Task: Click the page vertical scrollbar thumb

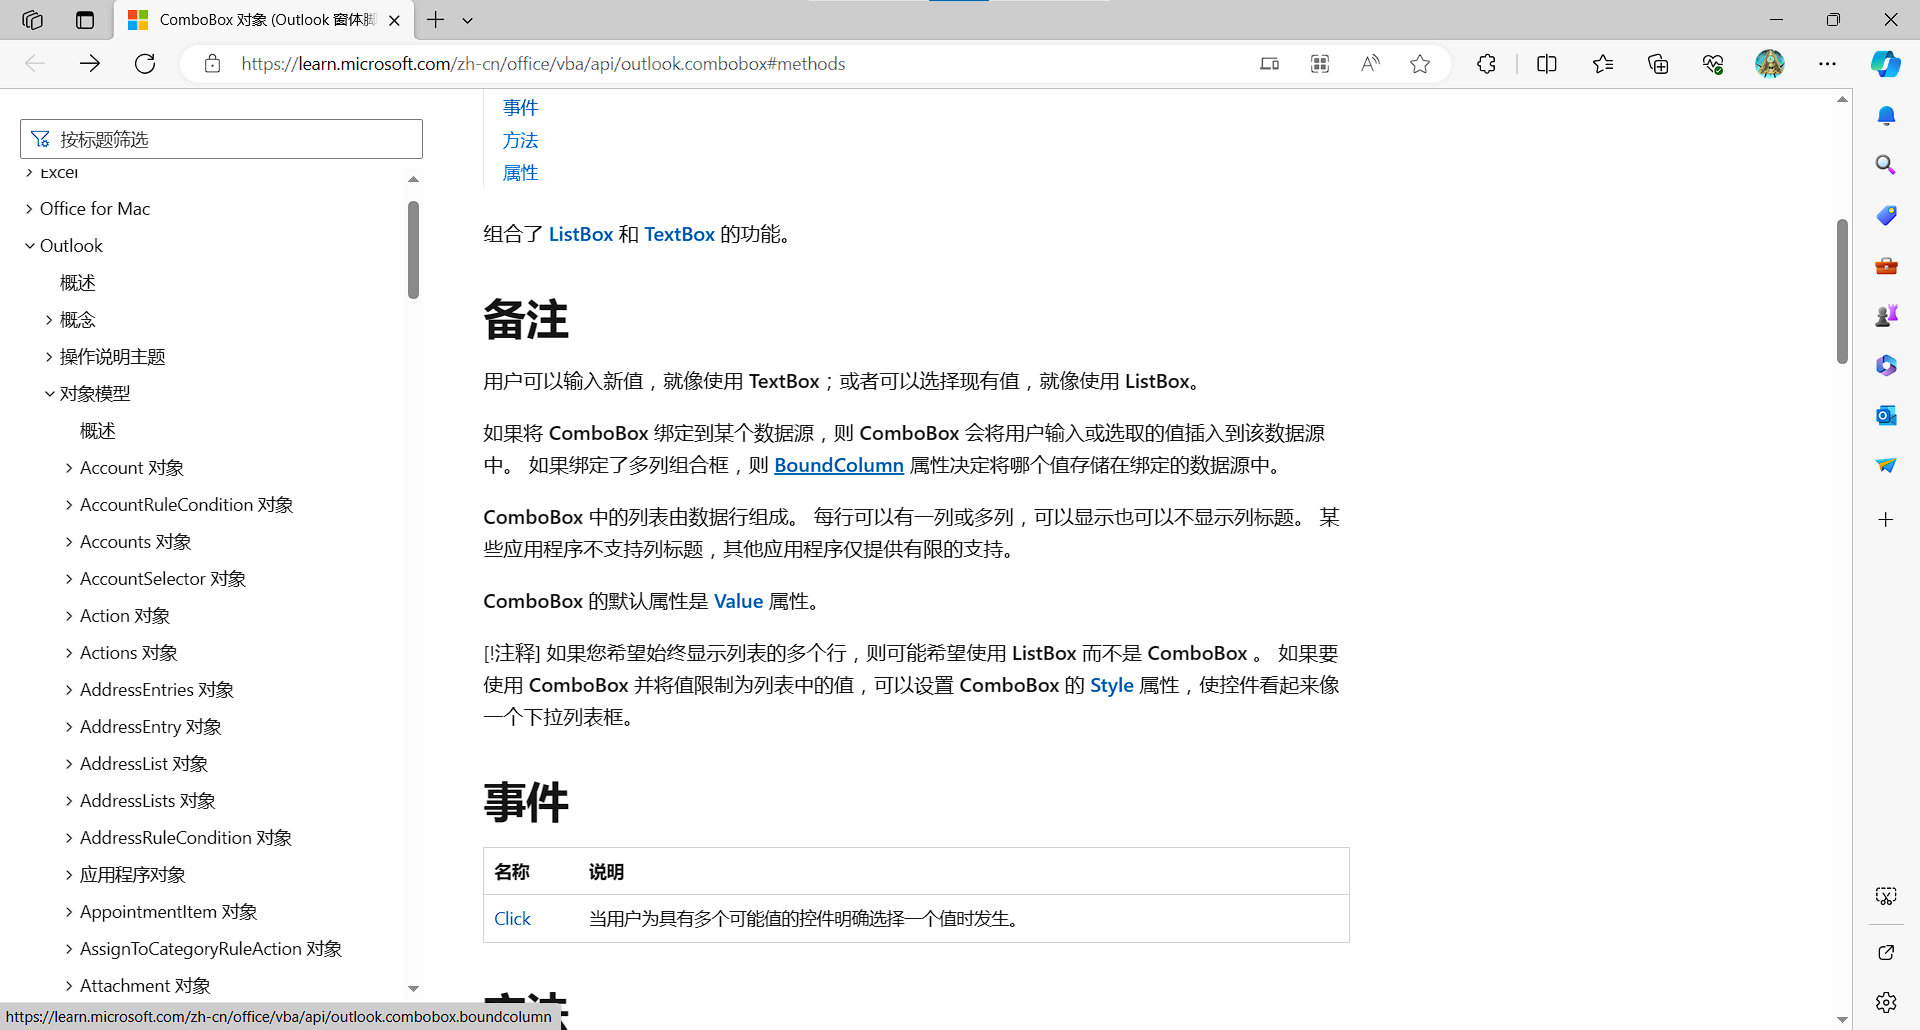Action: click(1842, 291)
